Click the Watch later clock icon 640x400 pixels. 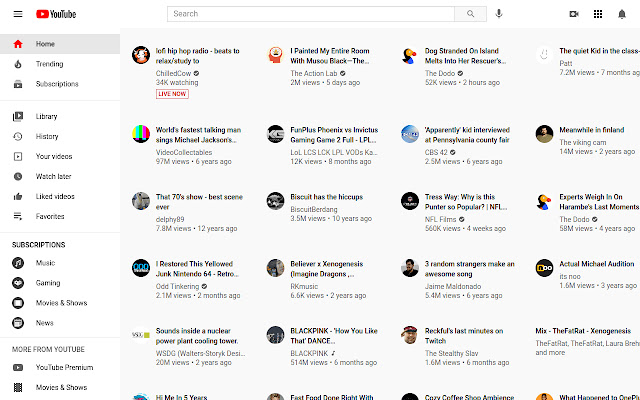pyautogui.click(x=18, y=176)
